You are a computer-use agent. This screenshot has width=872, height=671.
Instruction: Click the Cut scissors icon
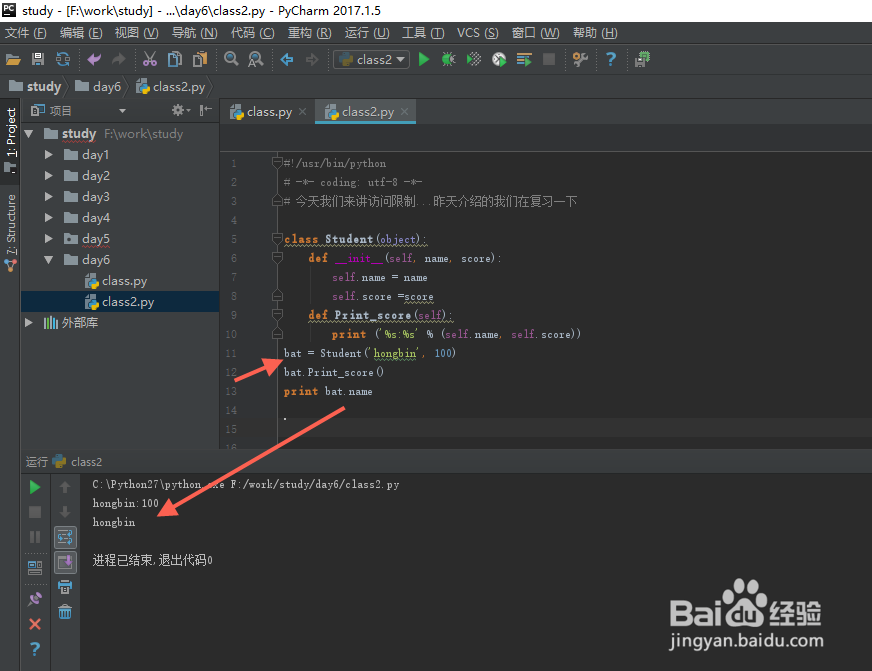(x=150, y=59)
